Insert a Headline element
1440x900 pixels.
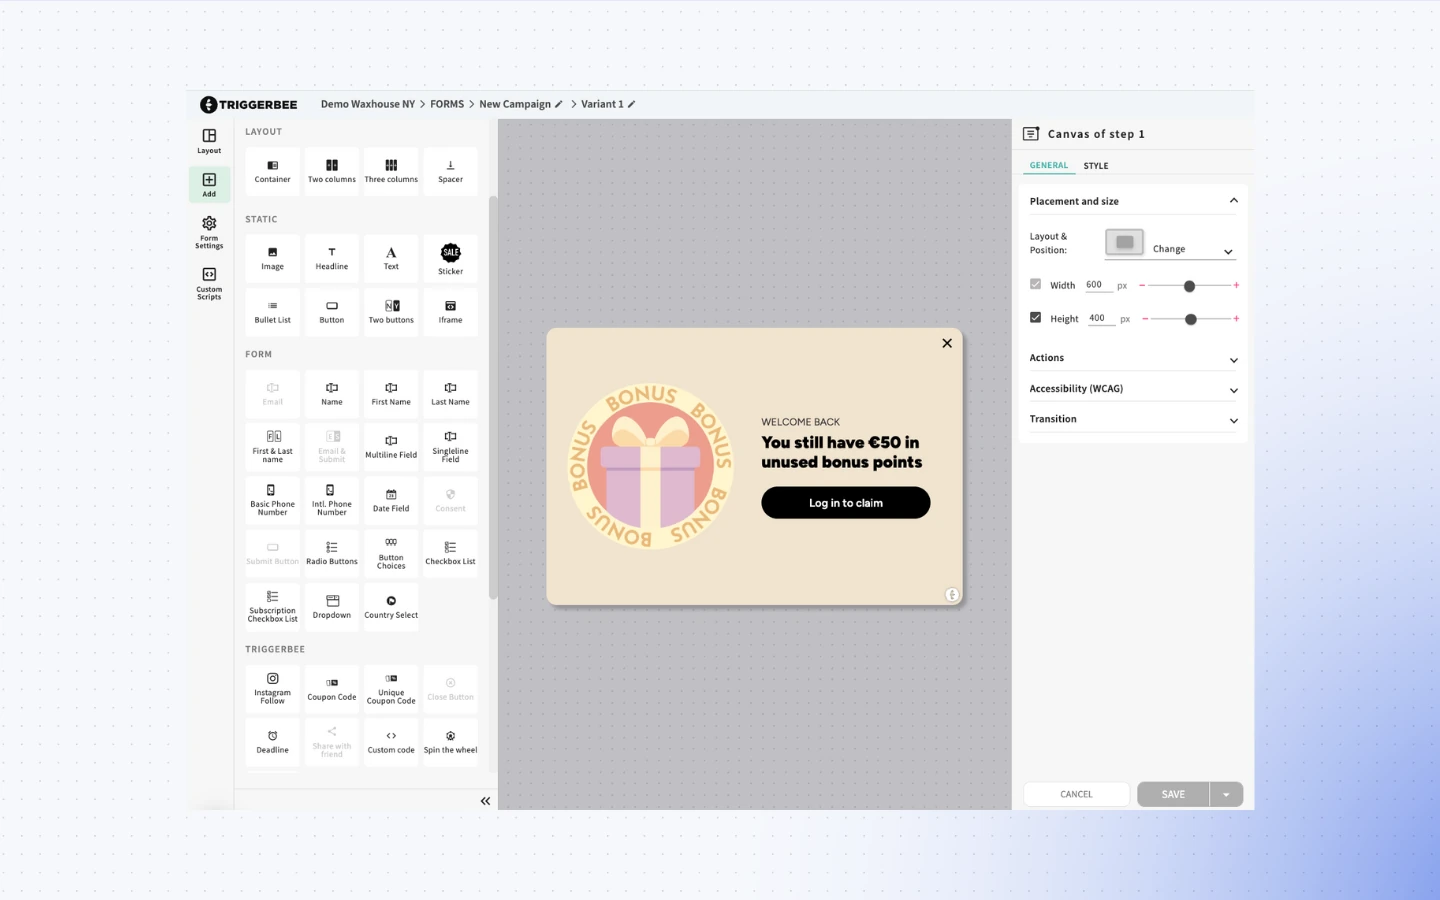[x=332, y=259]
